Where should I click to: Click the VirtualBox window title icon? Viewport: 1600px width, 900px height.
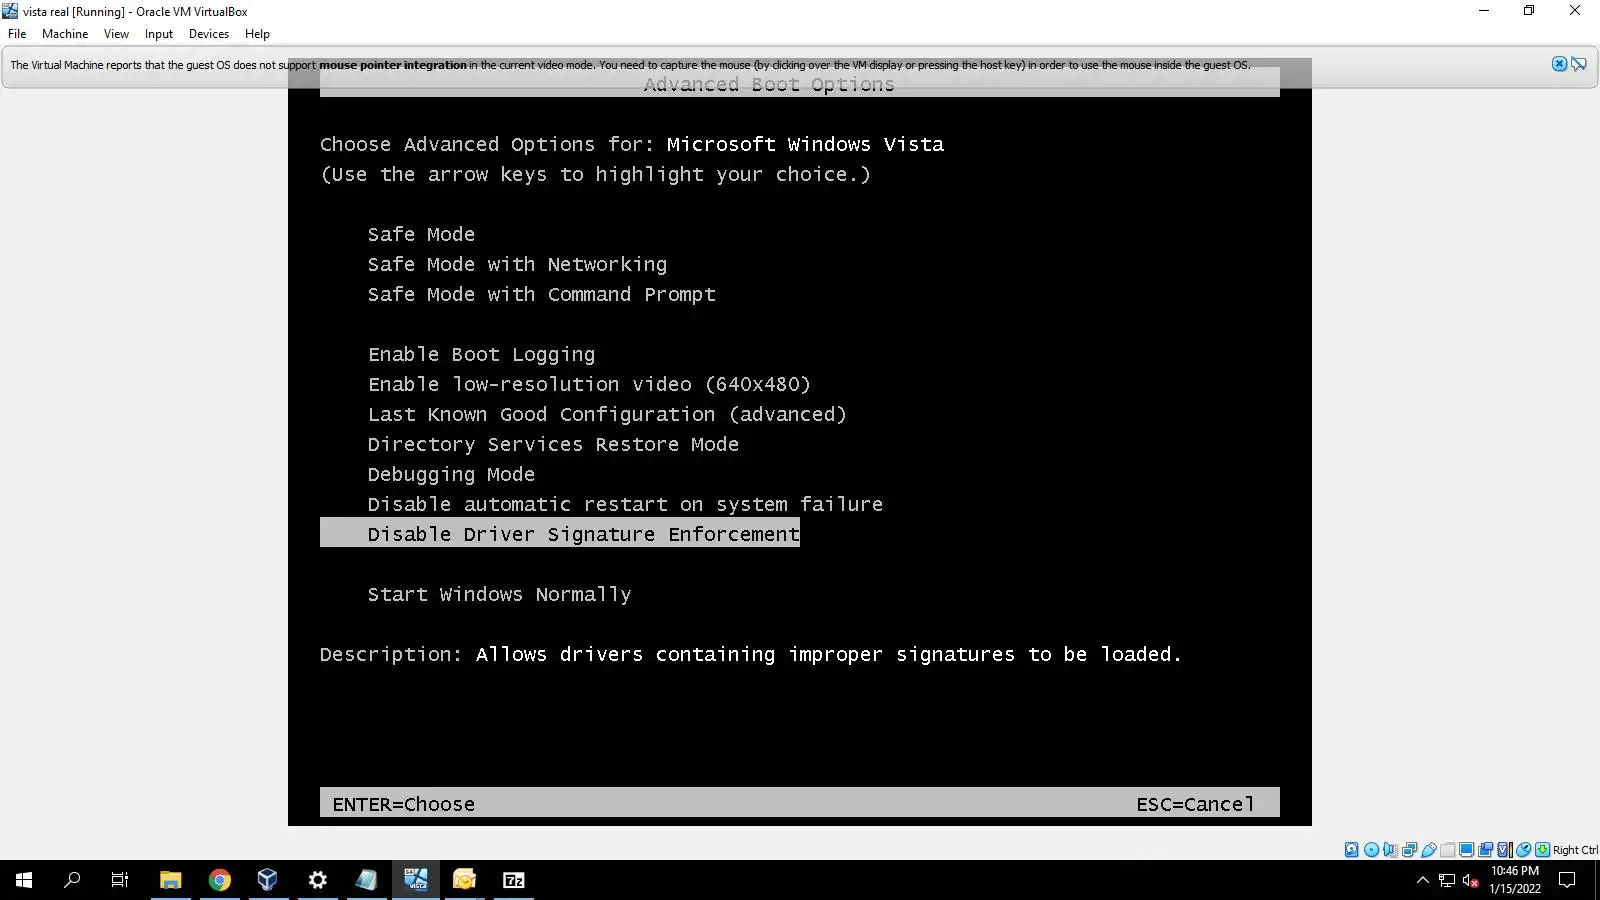10,11
